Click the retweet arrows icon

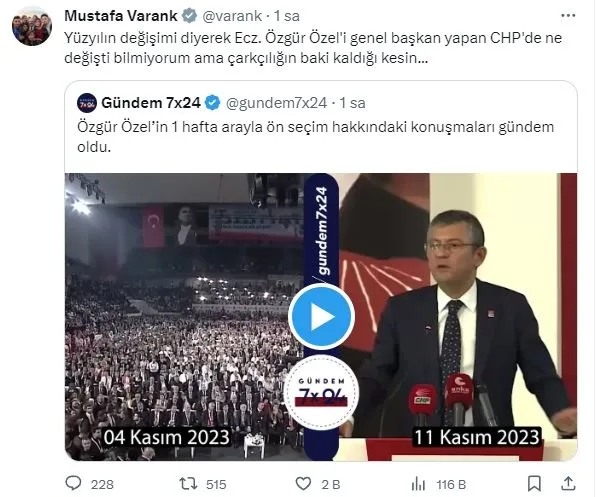188,484
